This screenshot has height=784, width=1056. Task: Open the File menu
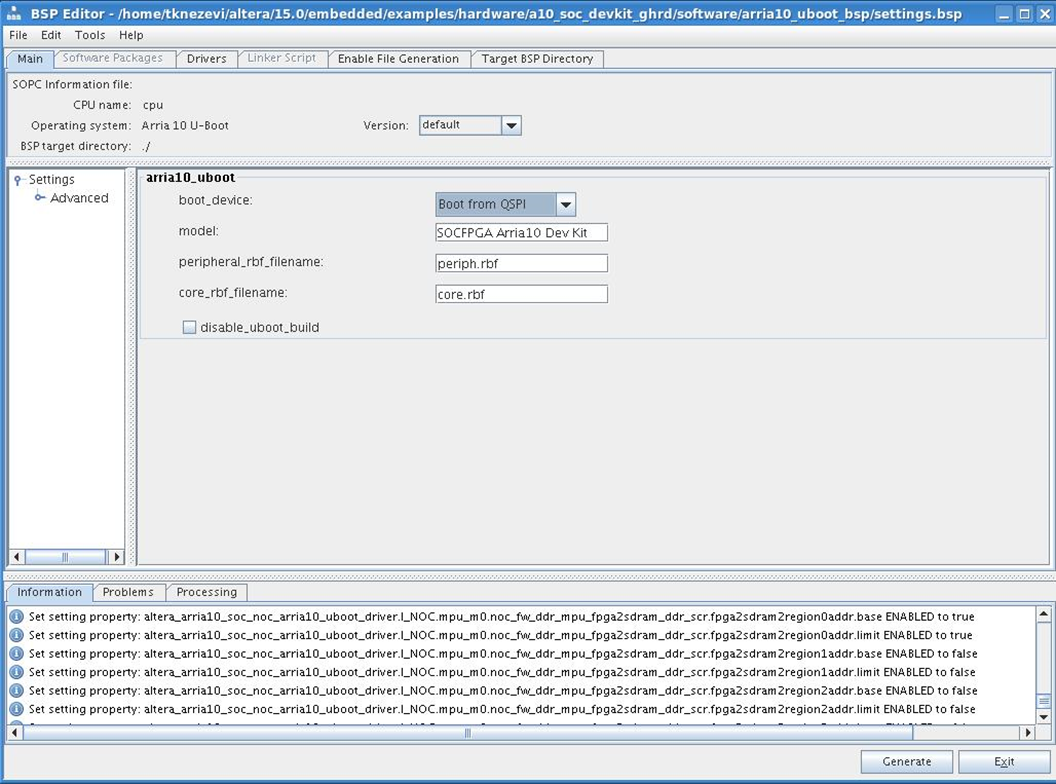coord(18,35)
